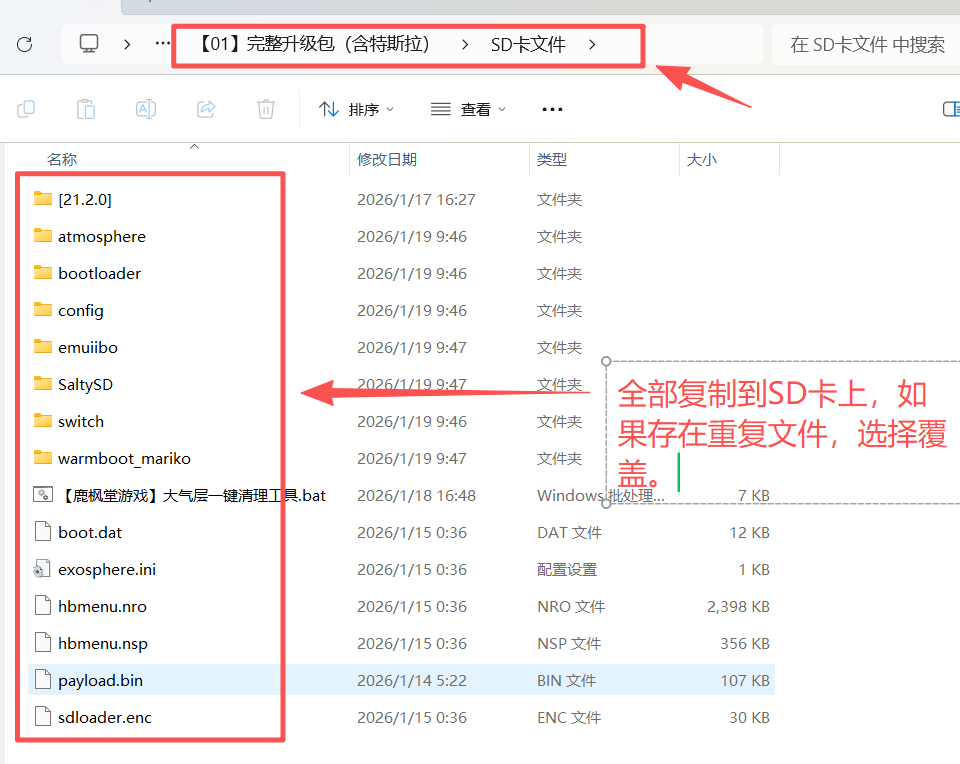The width and height of the screenshot is (960, 764).
Task: Select the Copy icon in the toolbar
Action: 26,109
